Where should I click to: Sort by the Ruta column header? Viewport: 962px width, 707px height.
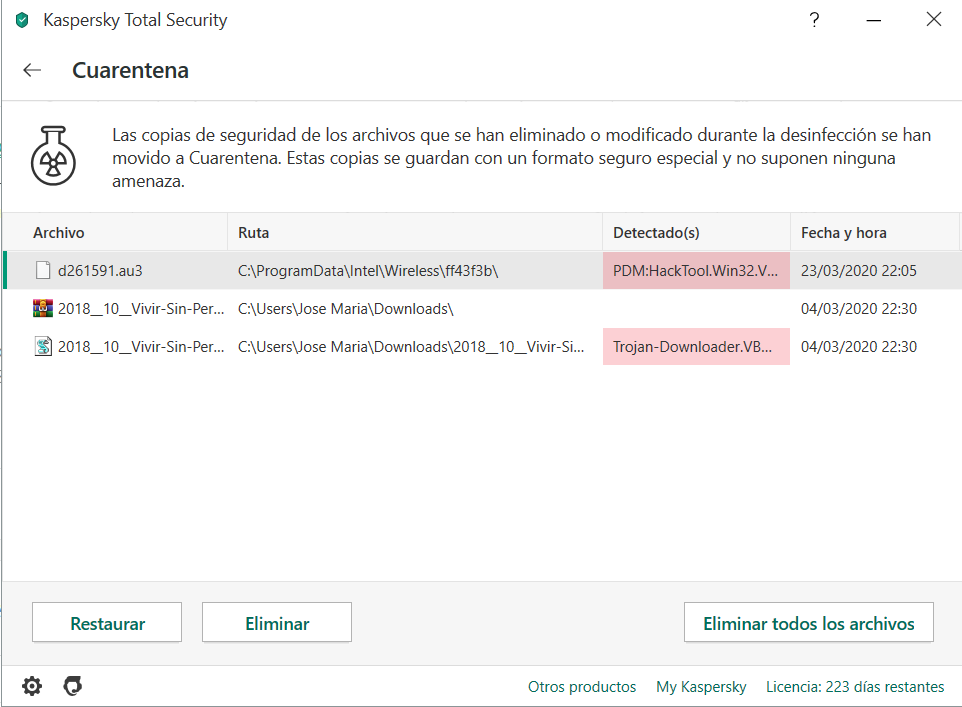(x=253, y=233)
